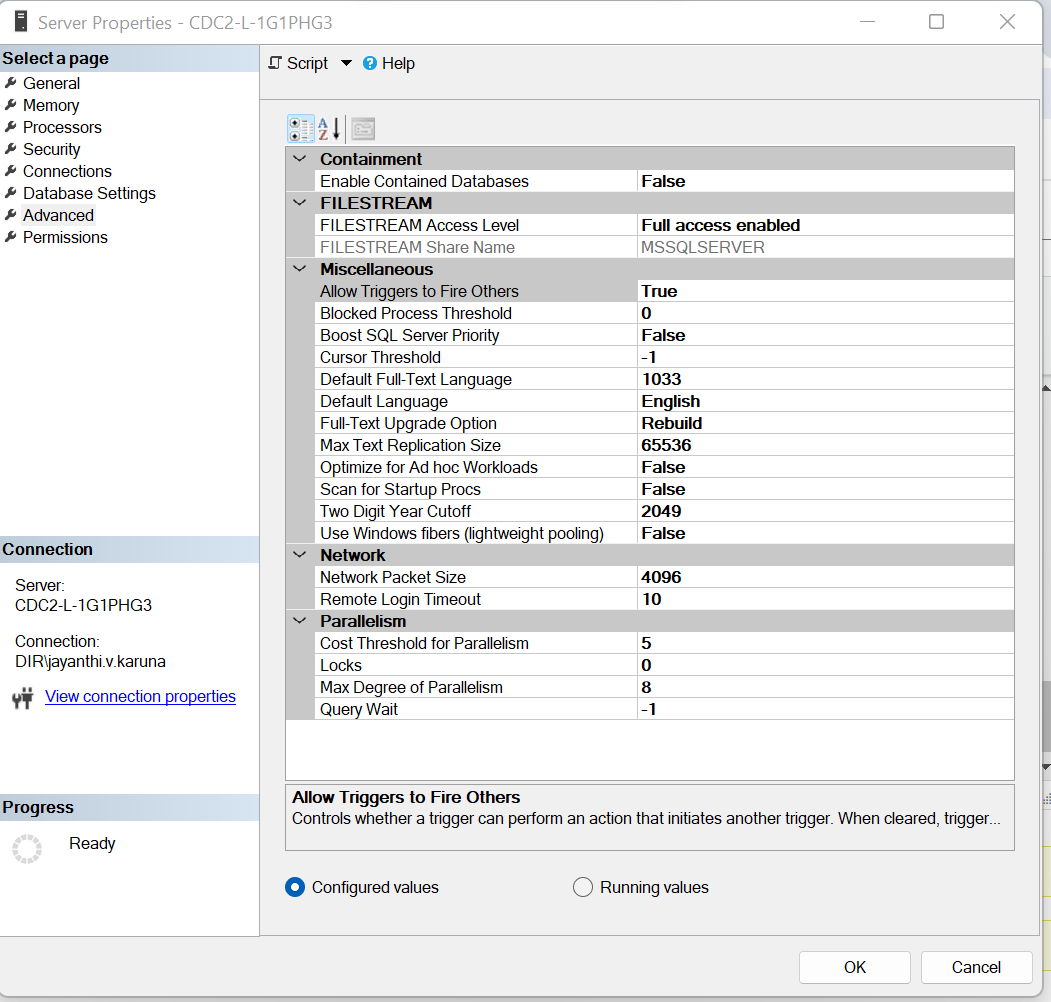Collapse the FILESTREAM category
Viewport: 1051px width, 1002px height.
point(300,202)
